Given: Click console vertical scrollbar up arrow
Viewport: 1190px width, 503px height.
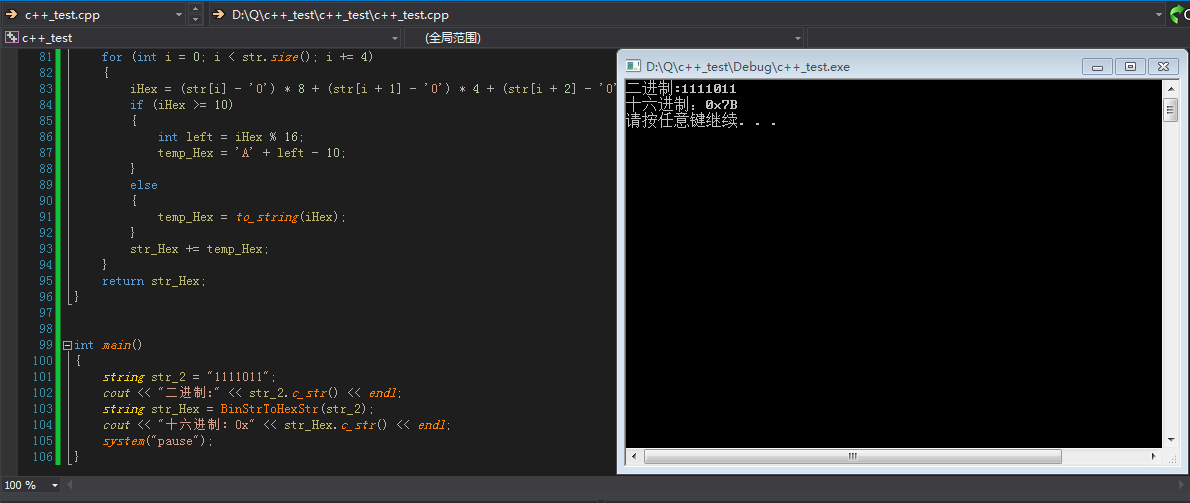Looking at the screenshot, I should point(1170,87).
